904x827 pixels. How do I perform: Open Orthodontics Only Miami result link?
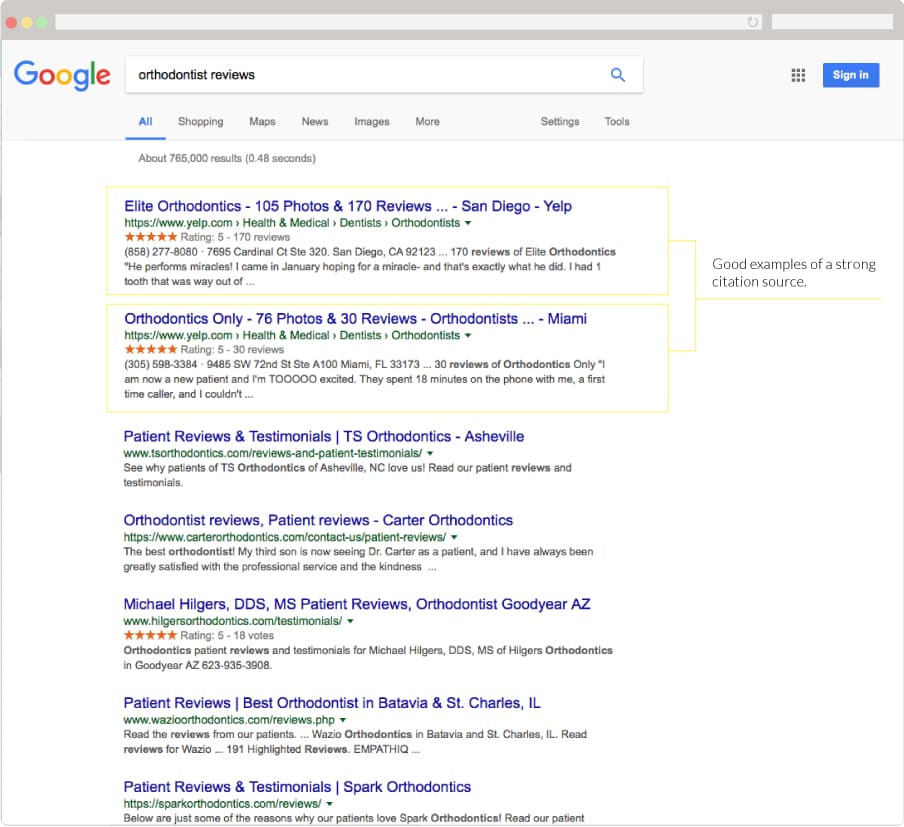[355, 318]
